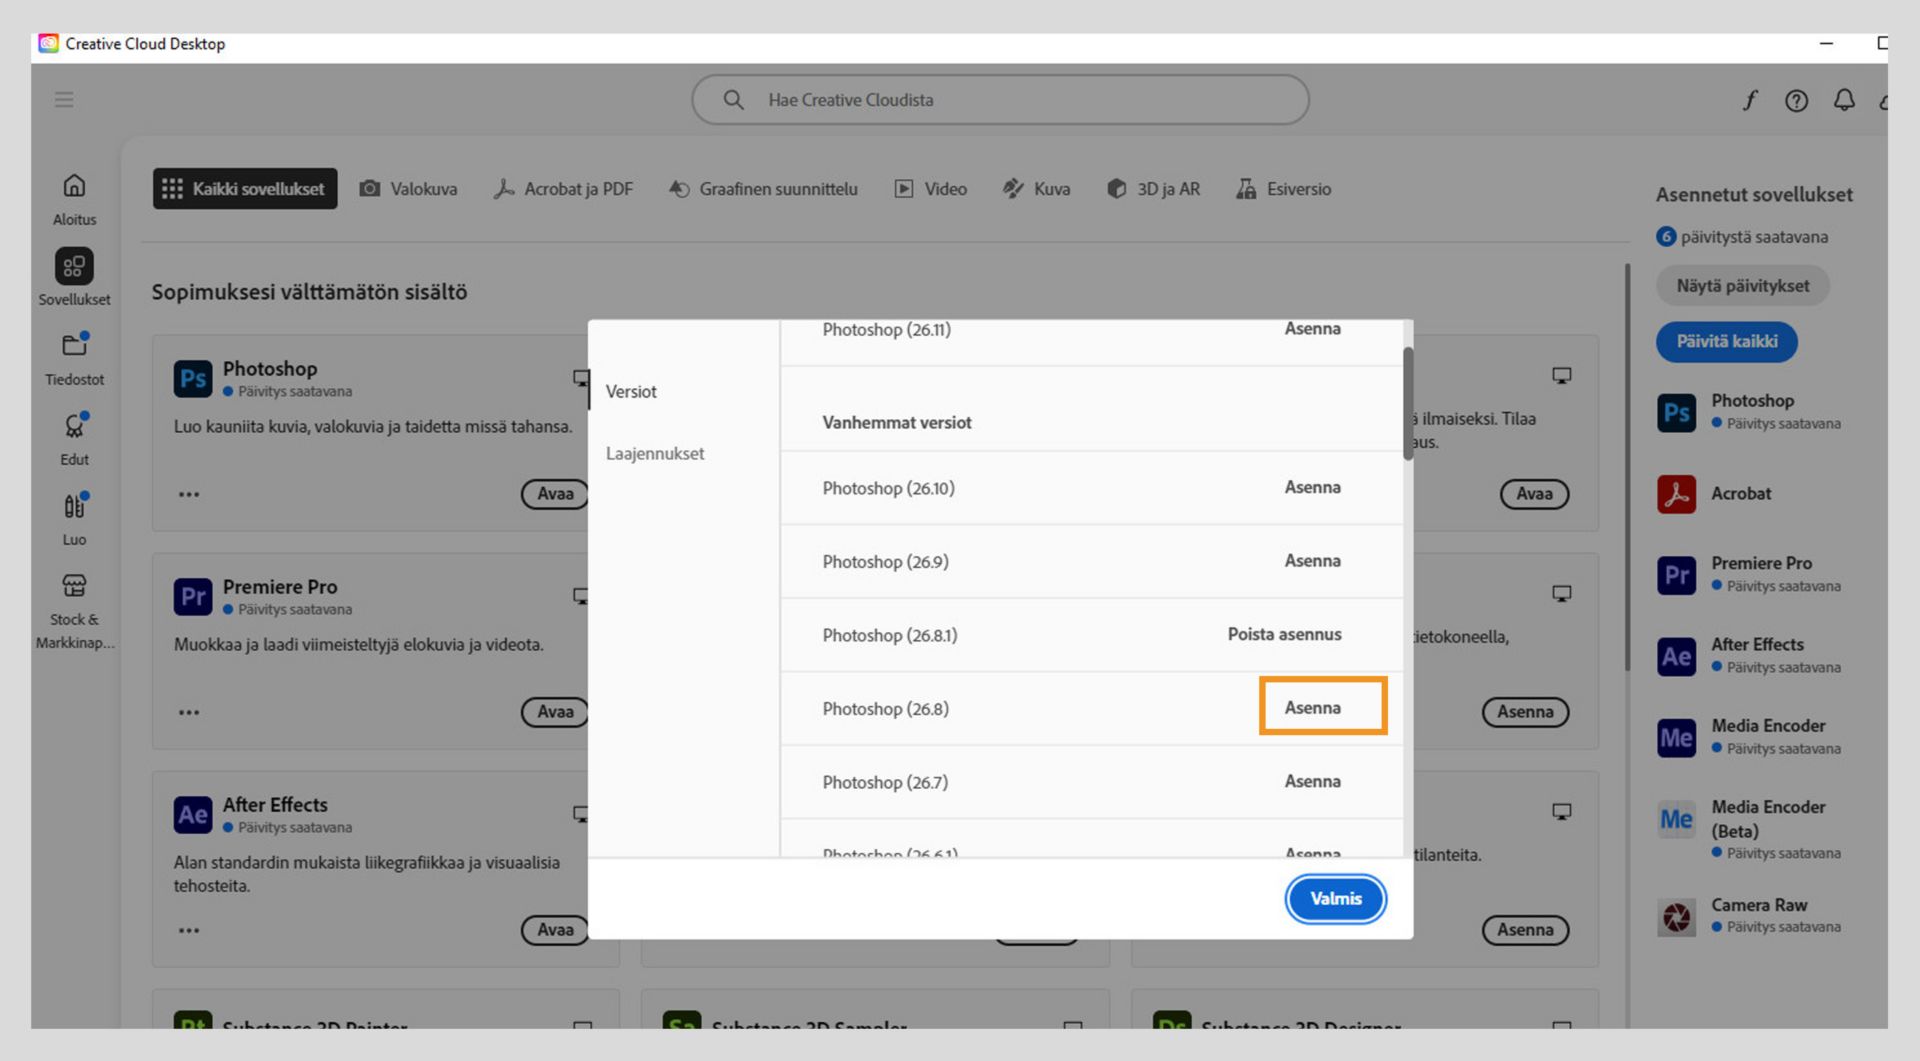
Task: Click Premiere Pro card Pr icon
Action: [193, 597]
